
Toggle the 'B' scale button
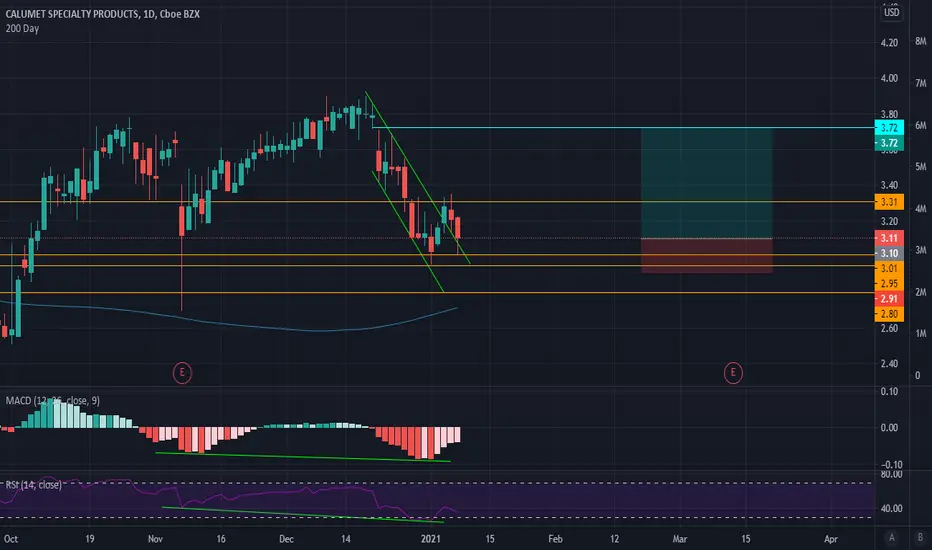920,538
